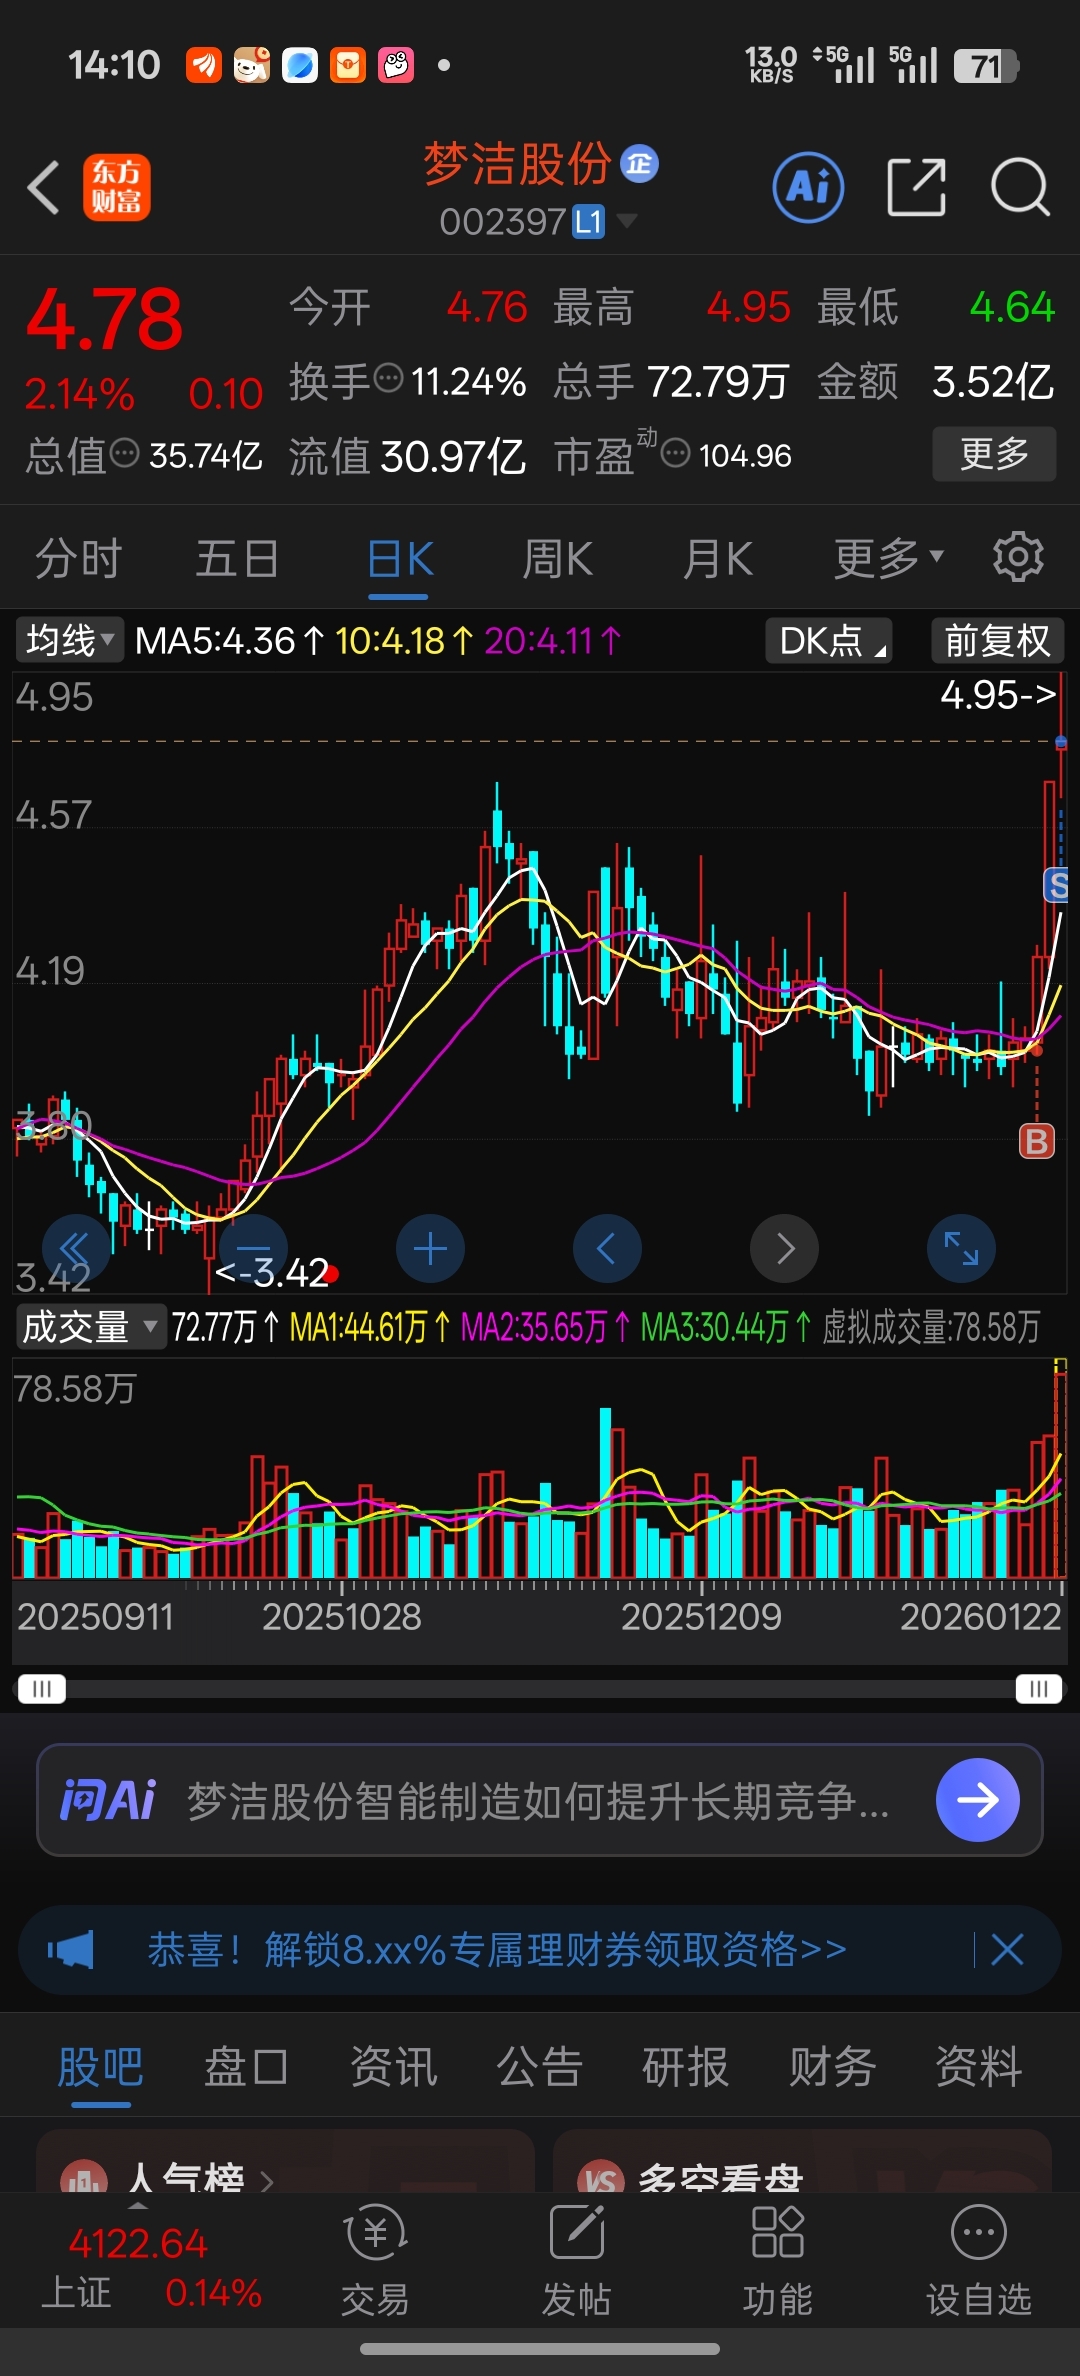Open the 研报 section tab
The image size is (1080, 2376).
(686, 2066)
